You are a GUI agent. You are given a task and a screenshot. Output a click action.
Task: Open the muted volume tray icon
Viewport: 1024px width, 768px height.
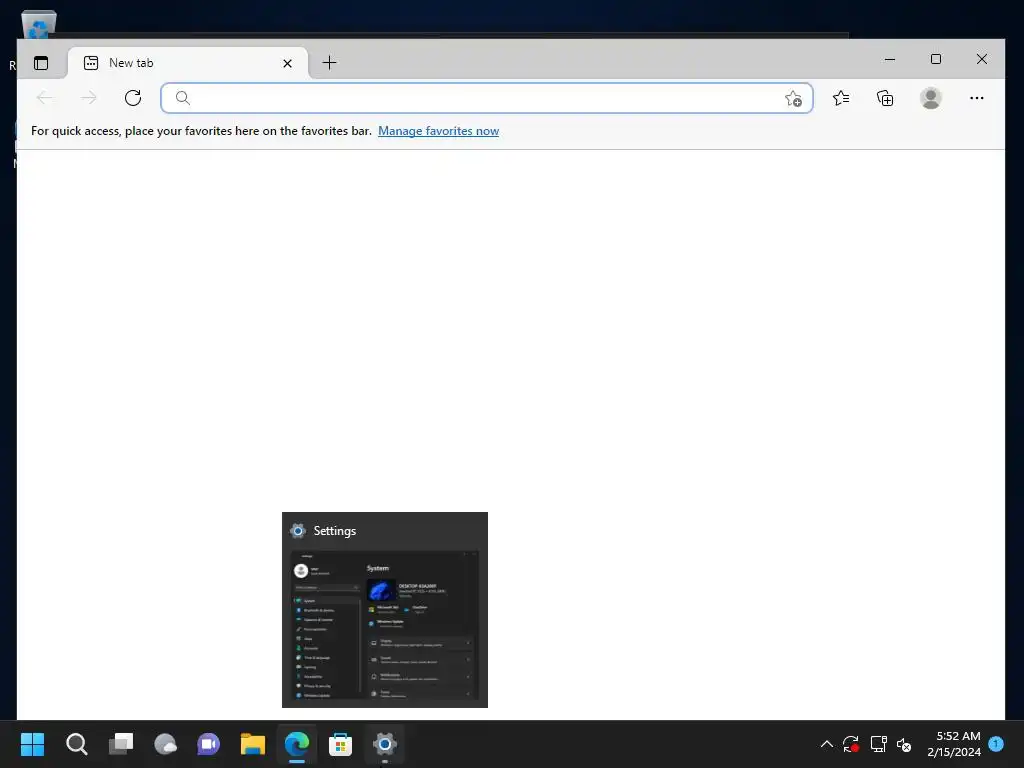coord(904,744)
